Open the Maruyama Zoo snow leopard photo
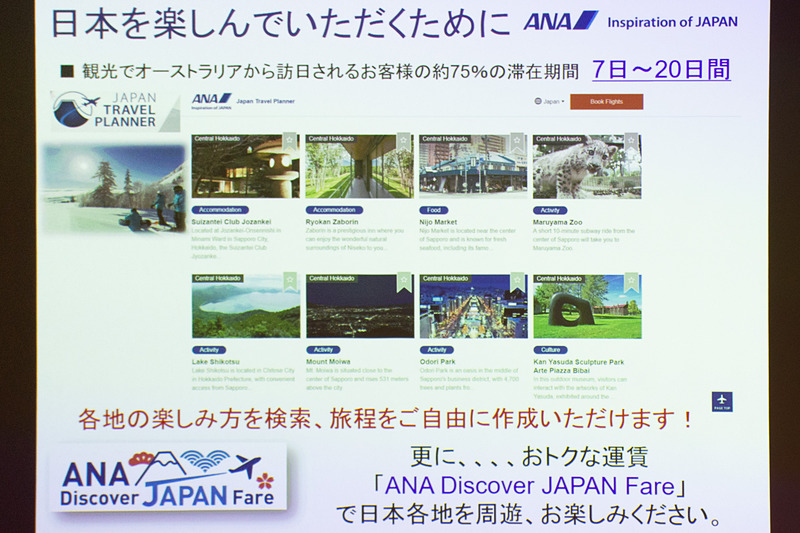 click(587, 166)
